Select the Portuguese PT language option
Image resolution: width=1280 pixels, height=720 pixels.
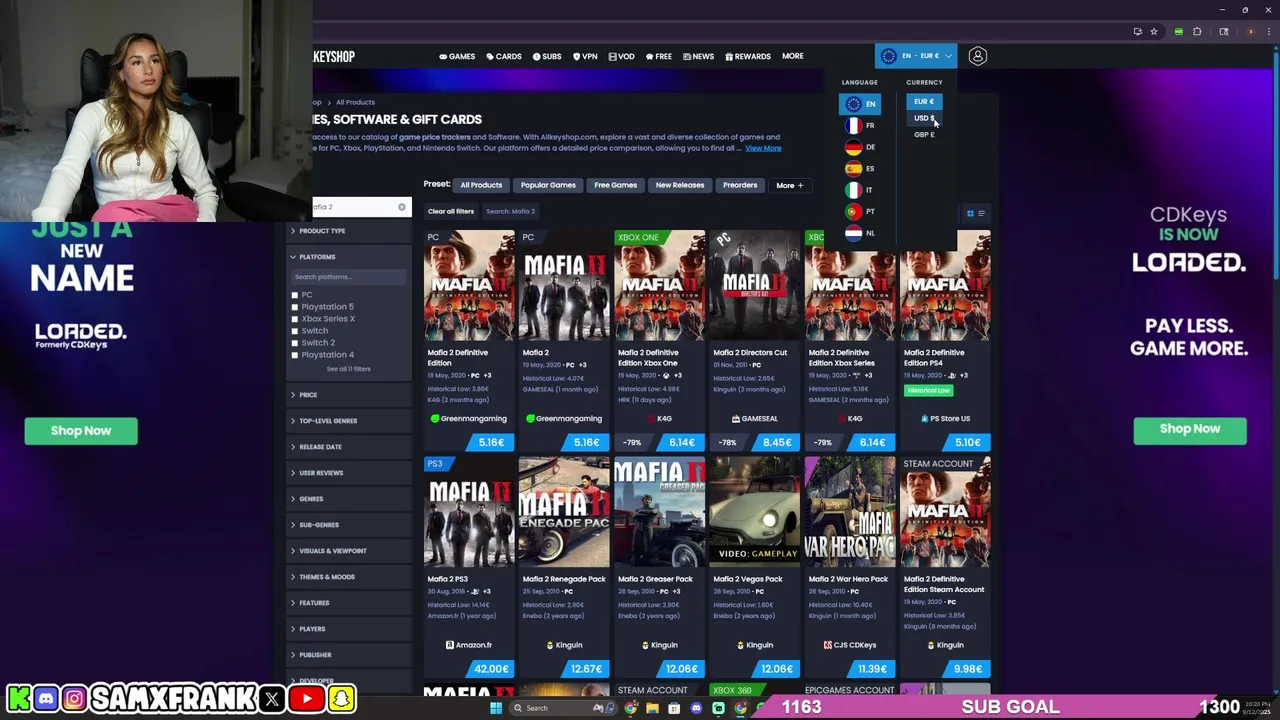tap(859, 211)
